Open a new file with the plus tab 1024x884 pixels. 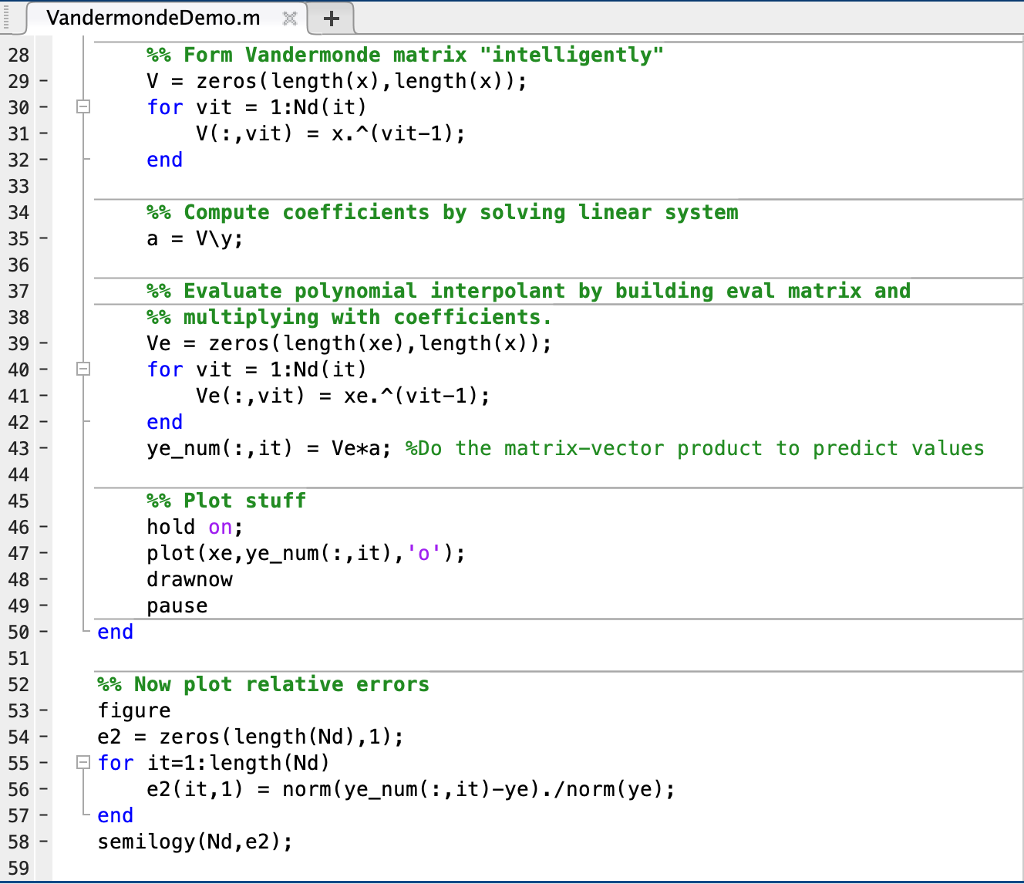tap(330, 17)
